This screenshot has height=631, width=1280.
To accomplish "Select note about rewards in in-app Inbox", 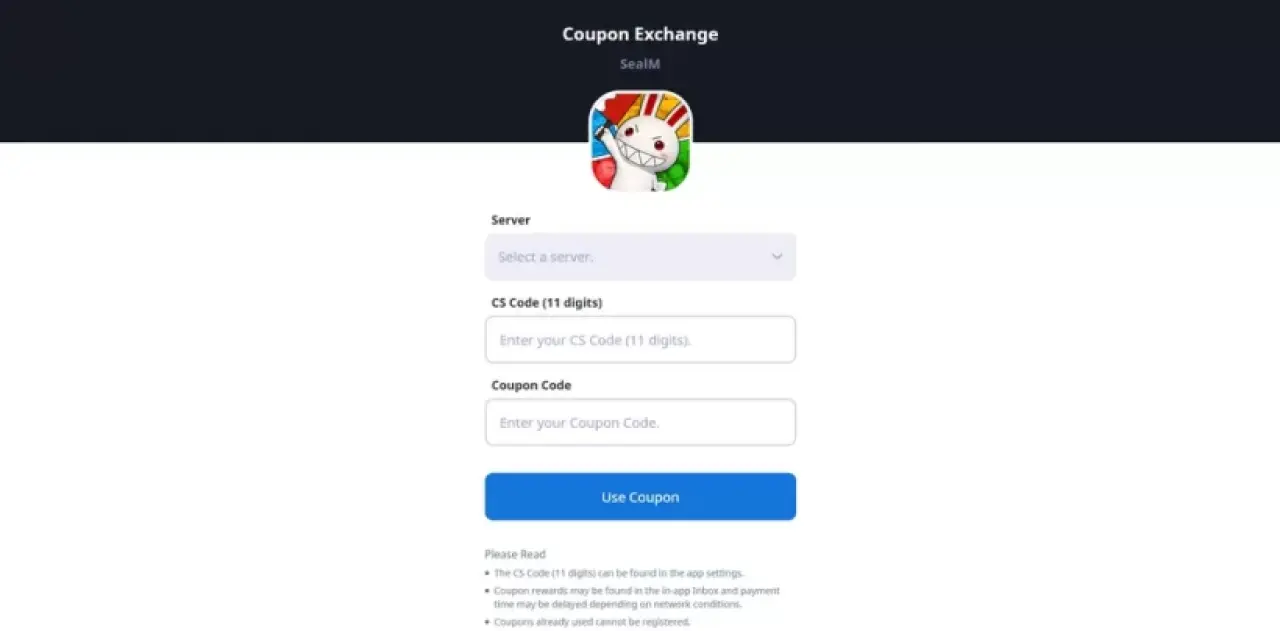I will point(637,598).
